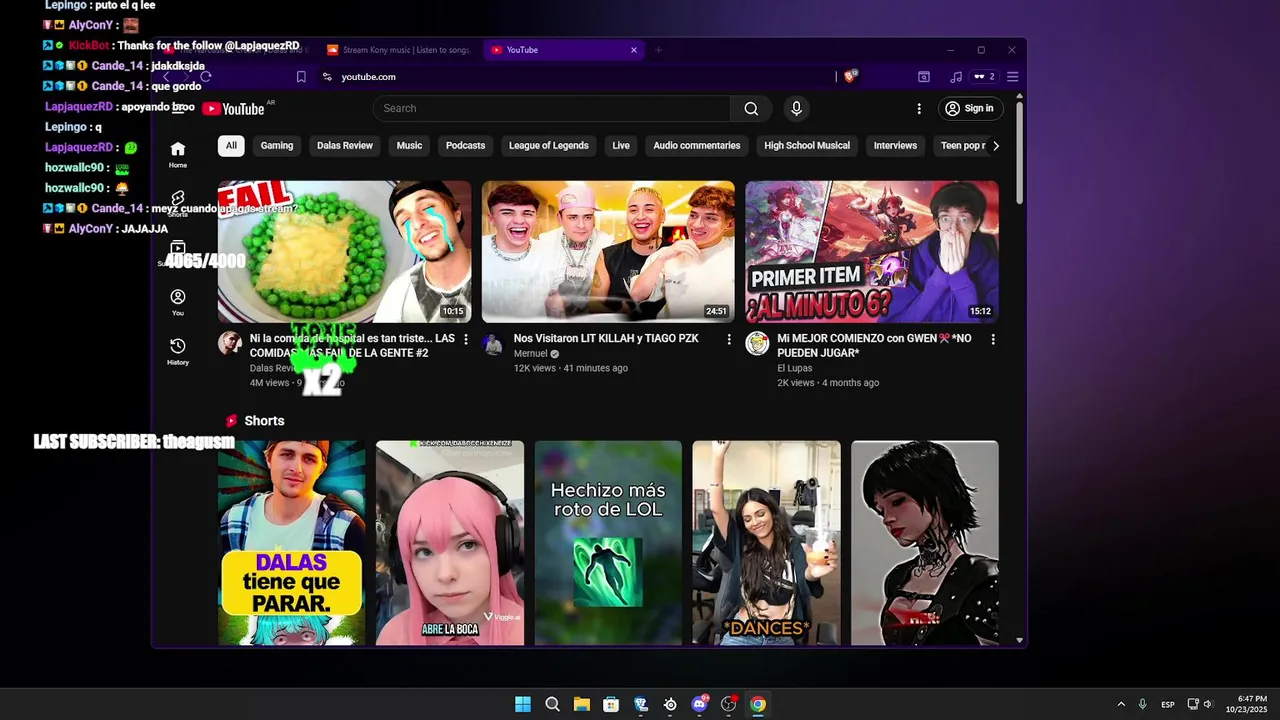
Task: Open Nos Visitaron LIT KILLAH thumbnail
Action: click(608, 252)
